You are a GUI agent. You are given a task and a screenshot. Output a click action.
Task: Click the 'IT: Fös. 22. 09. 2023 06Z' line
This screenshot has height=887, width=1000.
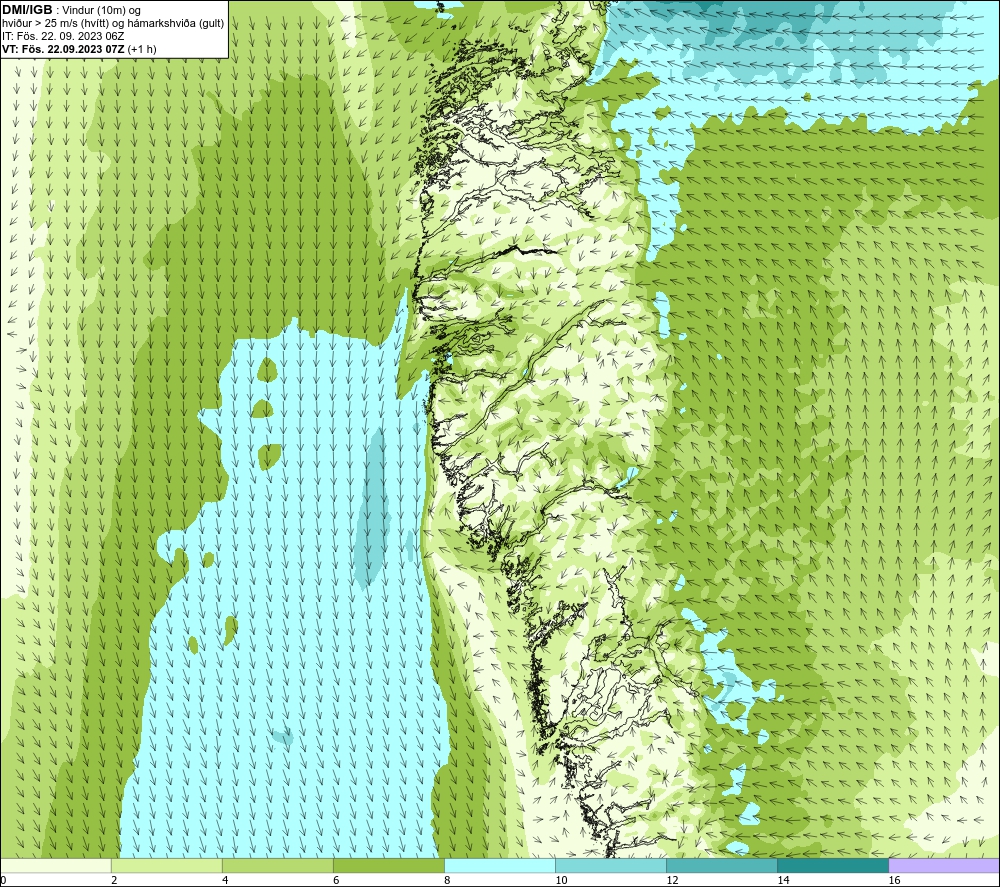63,36
